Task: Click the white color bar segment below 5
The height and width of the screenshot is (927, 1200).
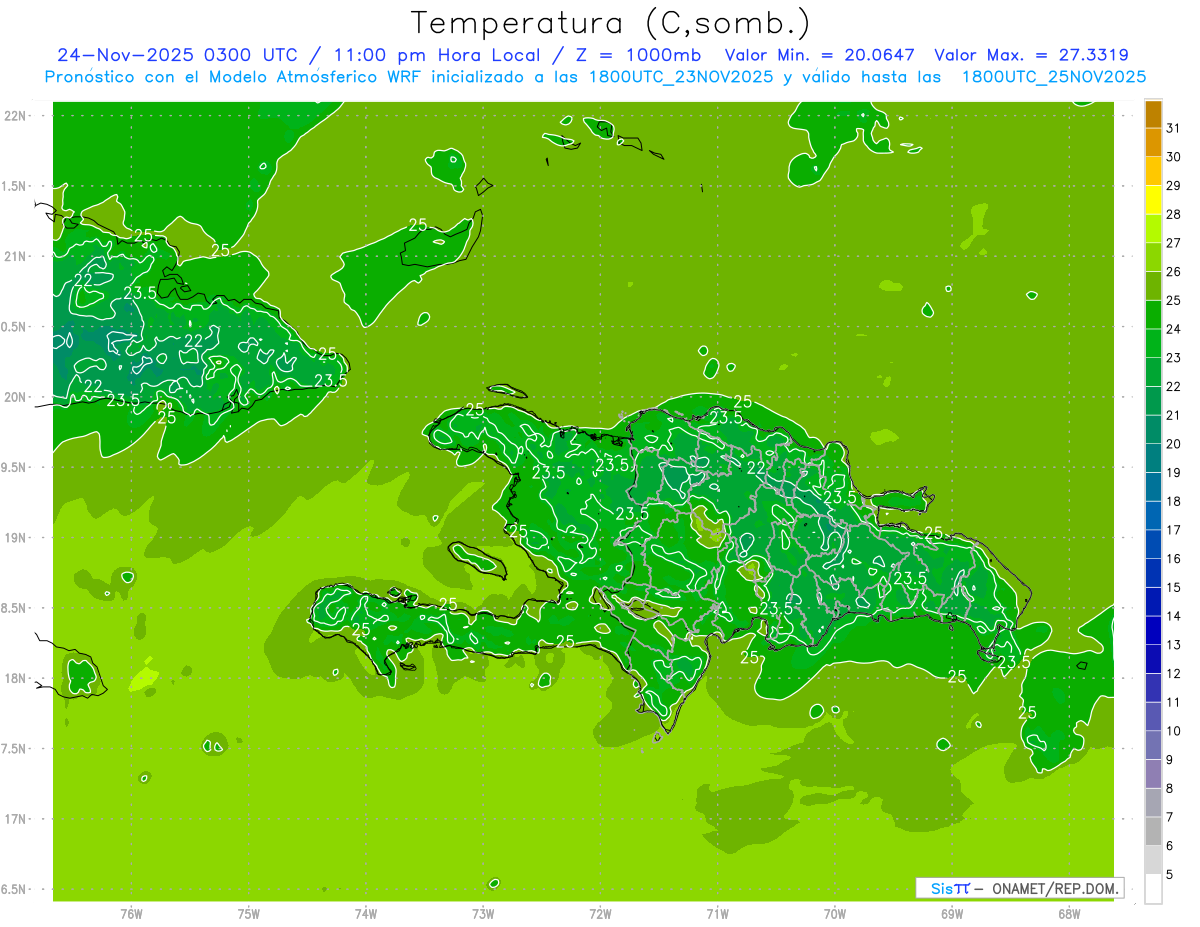Action: (x=1153, y=889)
